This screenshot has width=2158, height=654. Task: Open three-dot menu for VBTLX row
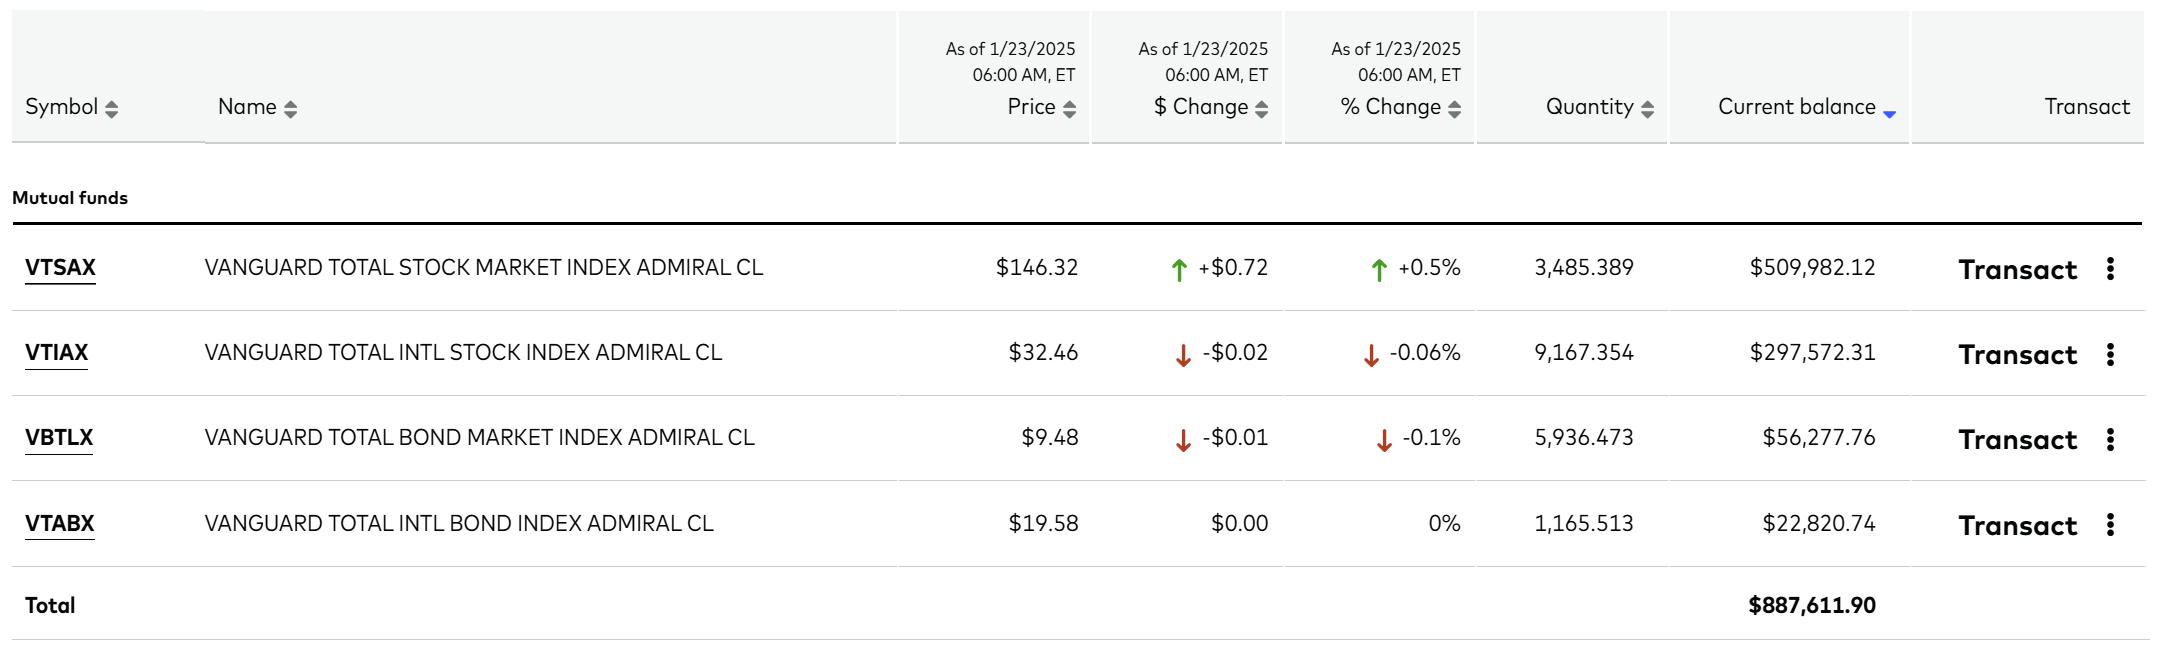pyautogui.click(x=2110, y=439)
